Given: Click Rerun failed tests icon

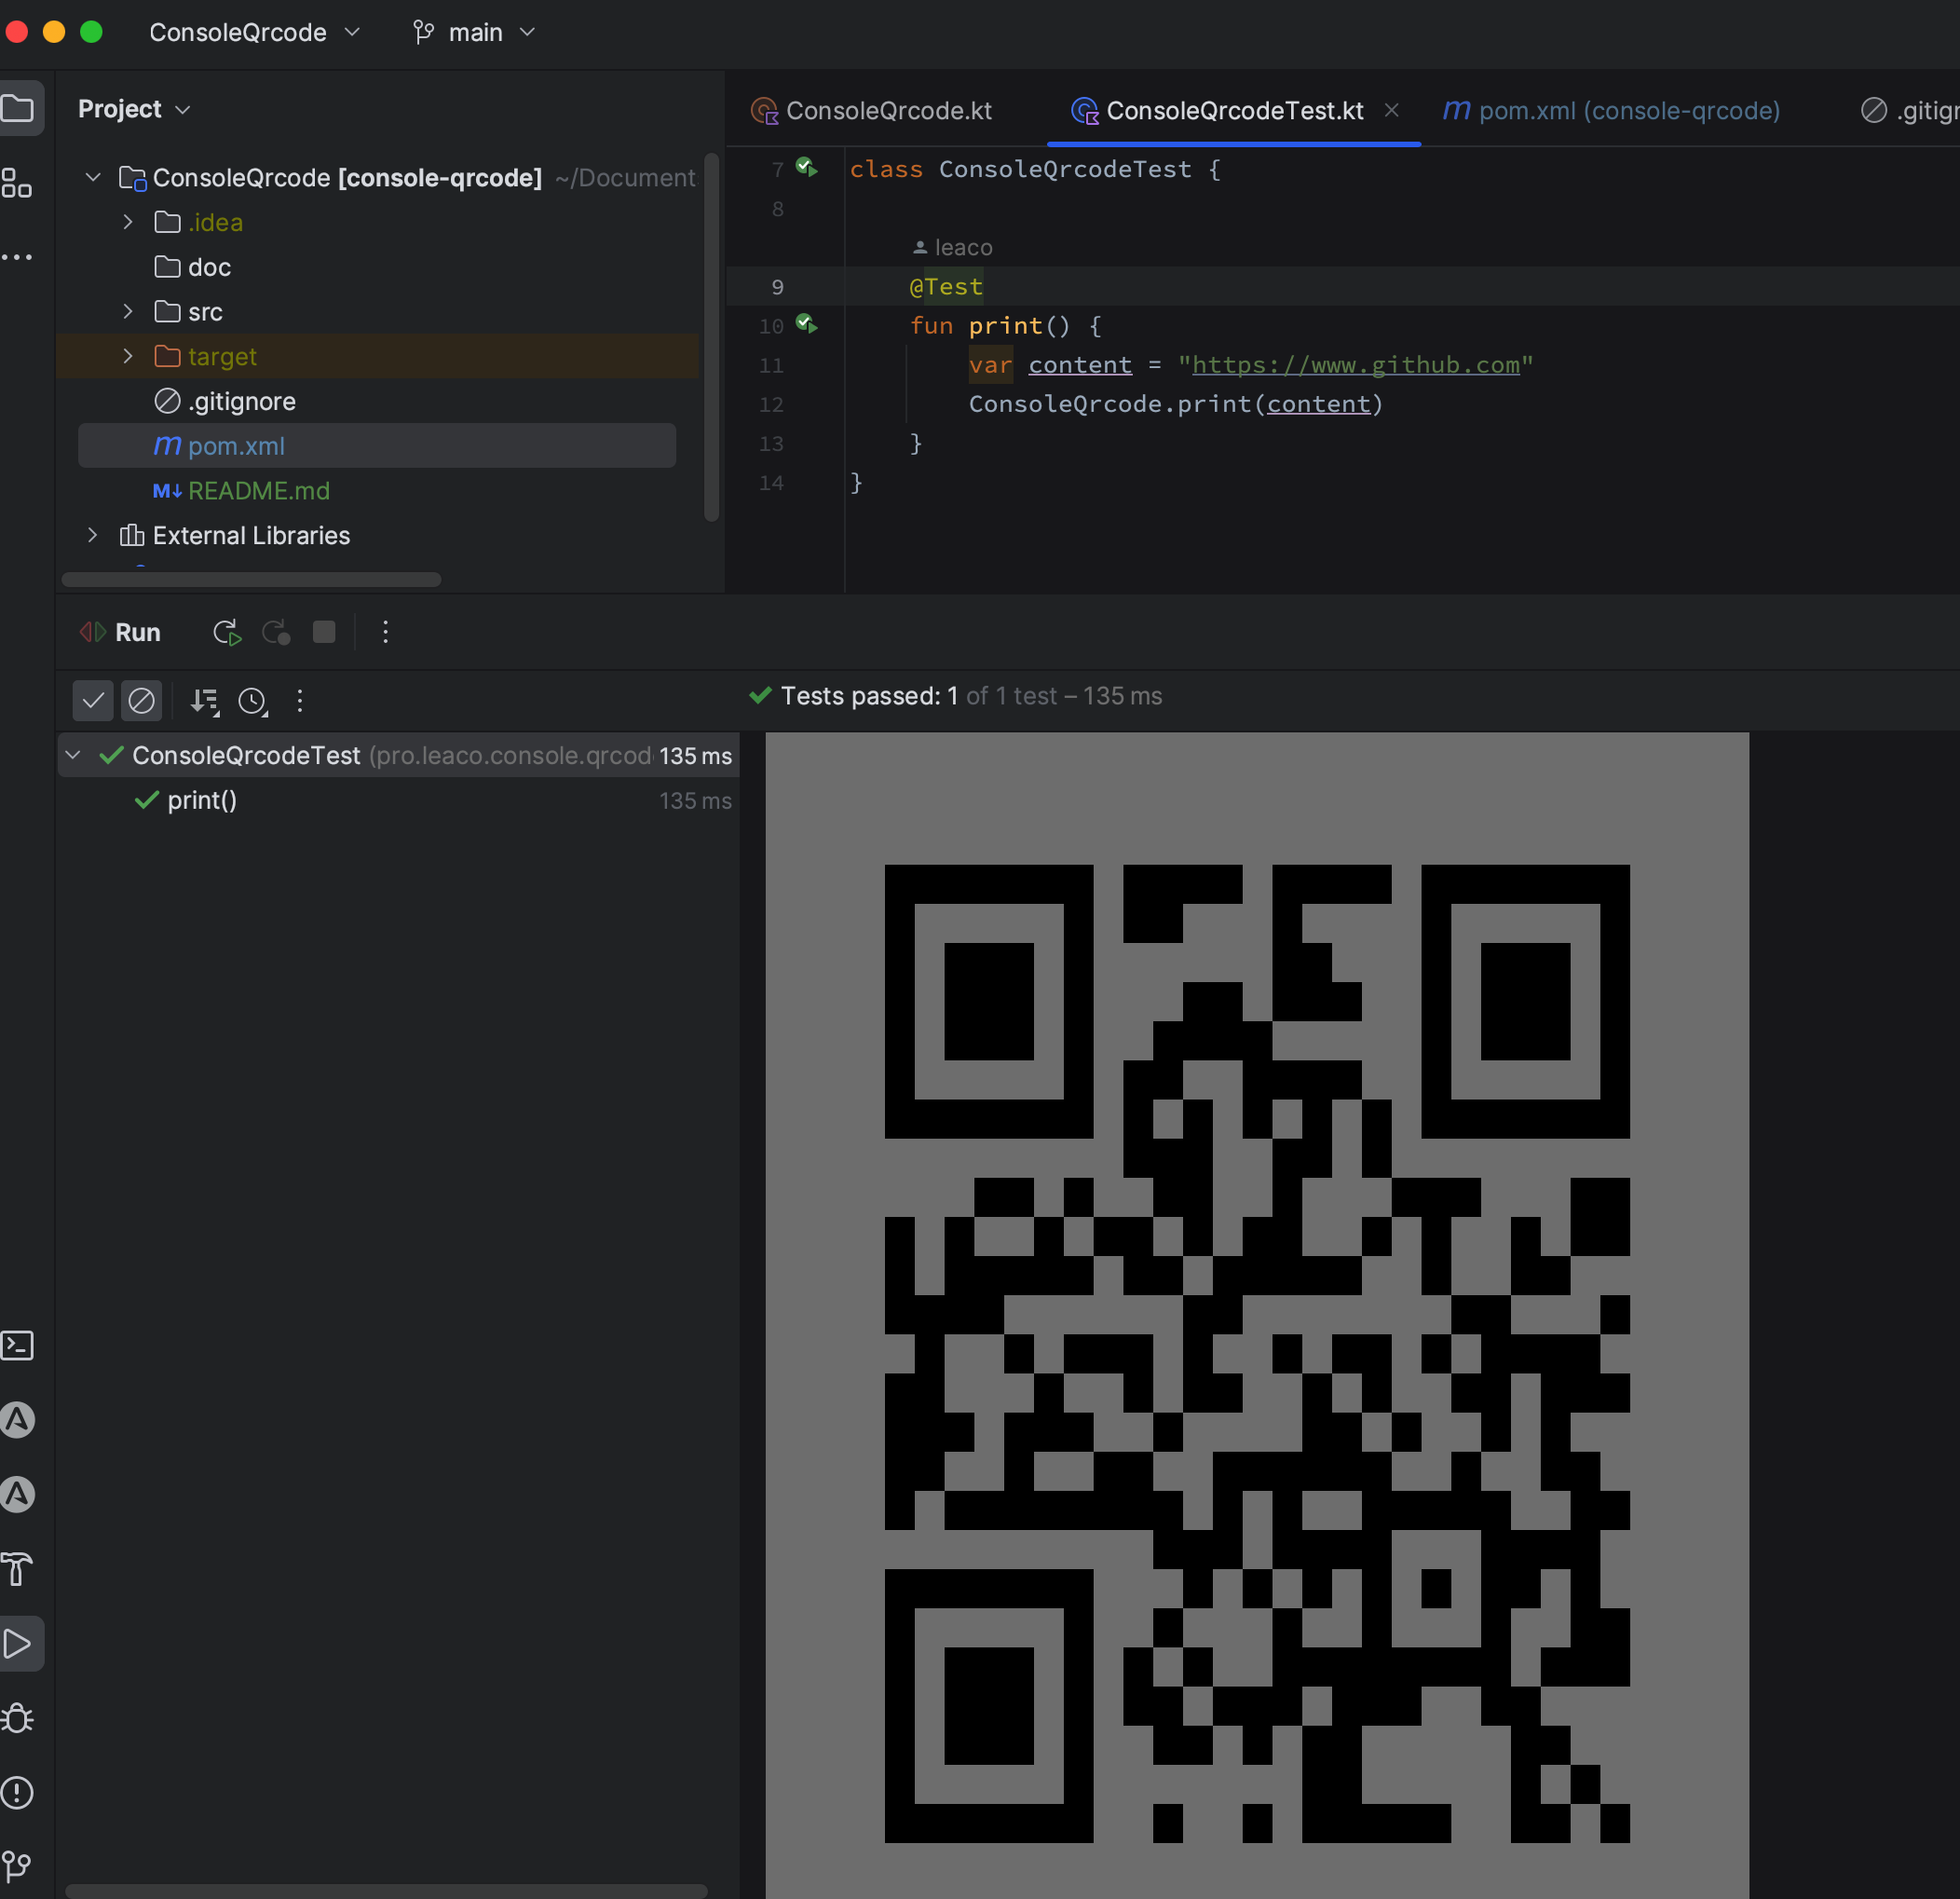Looking at the screenshot, I should (275, 632).
